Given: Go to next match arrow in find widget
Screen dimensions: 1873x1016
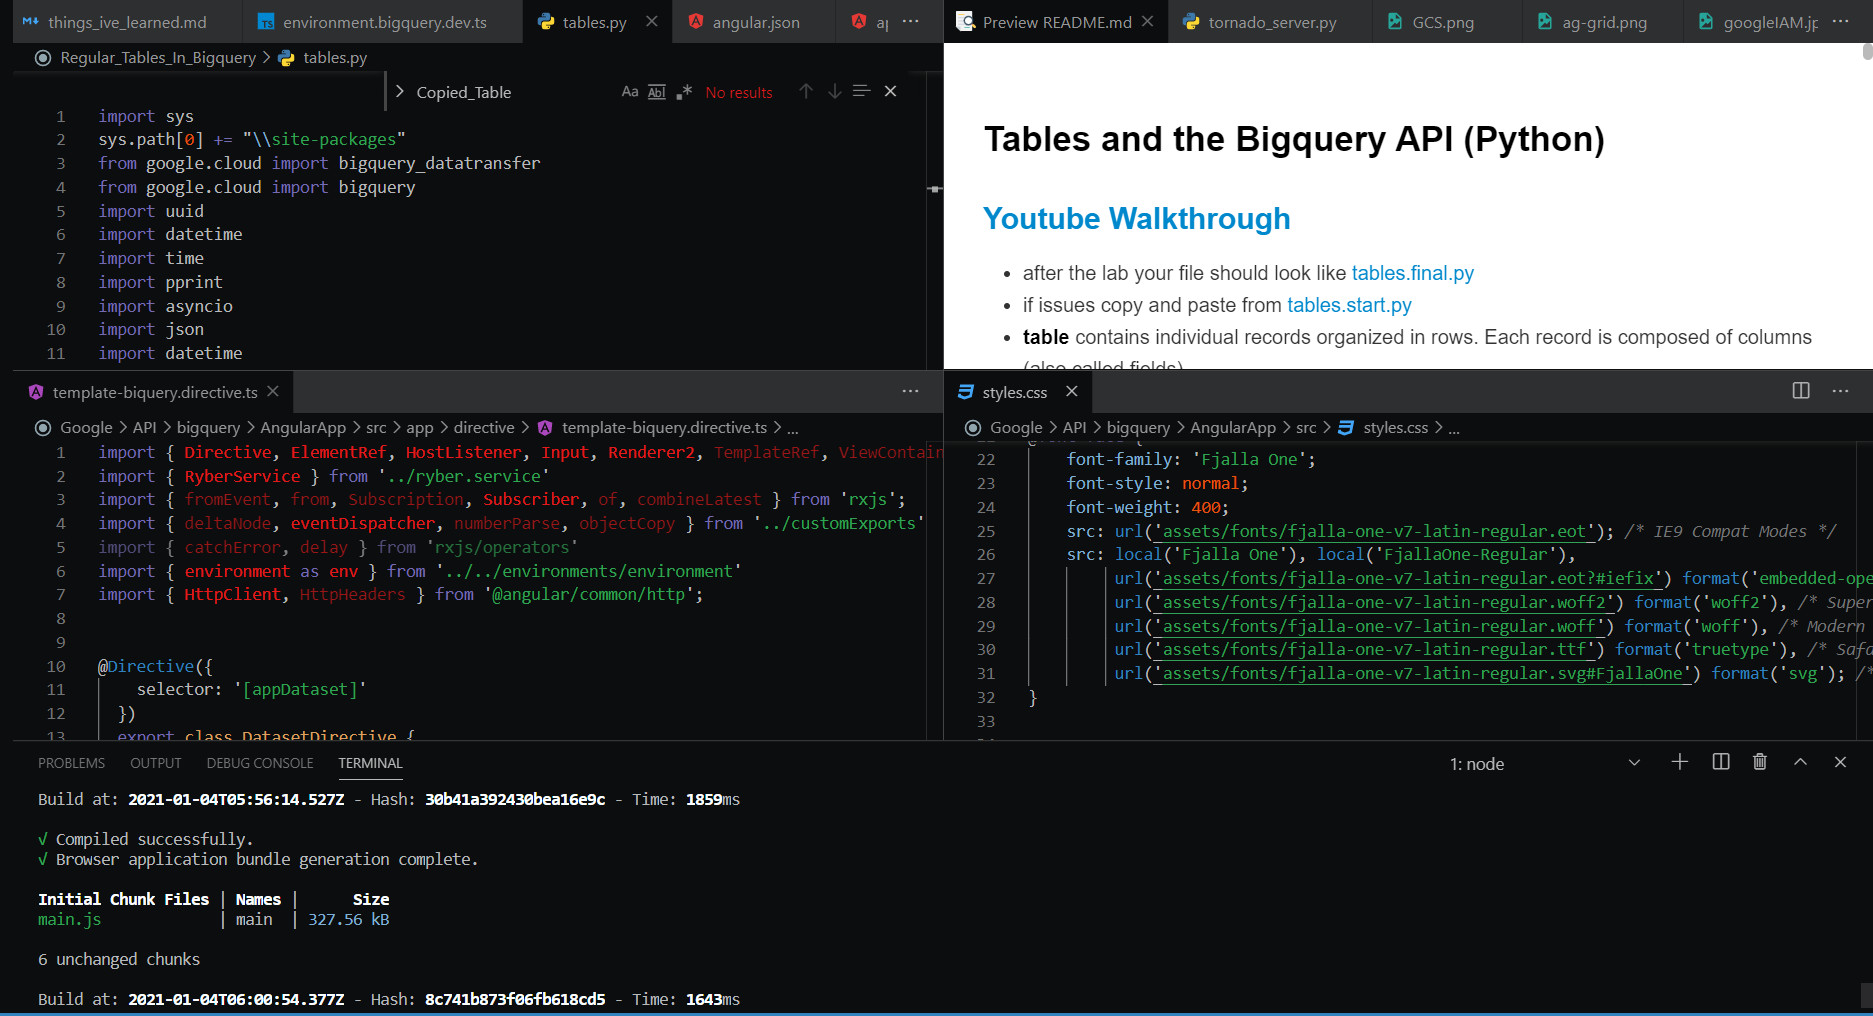Looking at the screenshot, I should [834, 91].
